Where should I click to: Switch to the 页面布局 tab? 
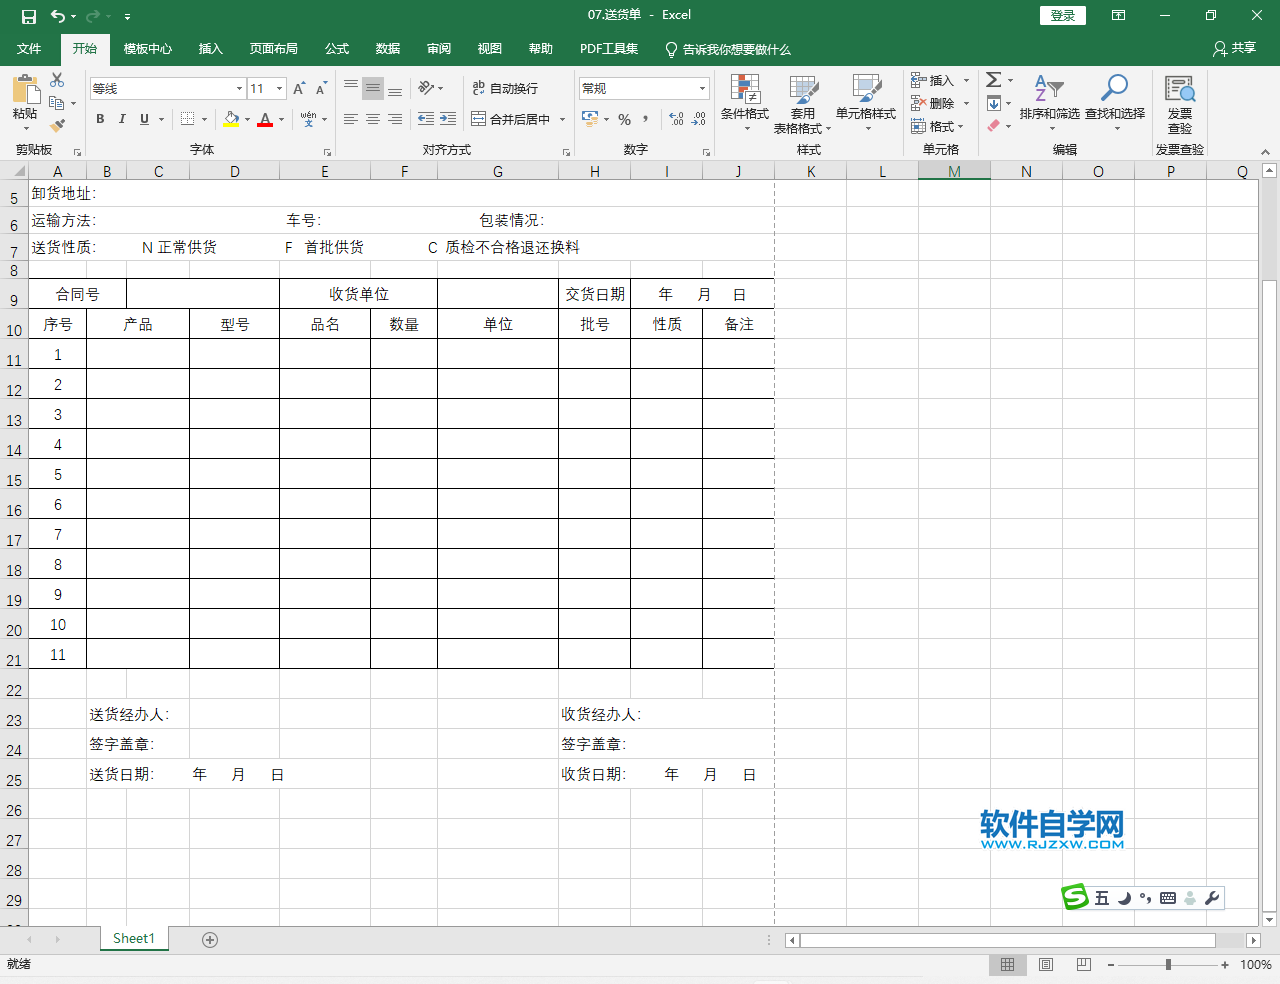pyautogui.click(x=274, y=48)
